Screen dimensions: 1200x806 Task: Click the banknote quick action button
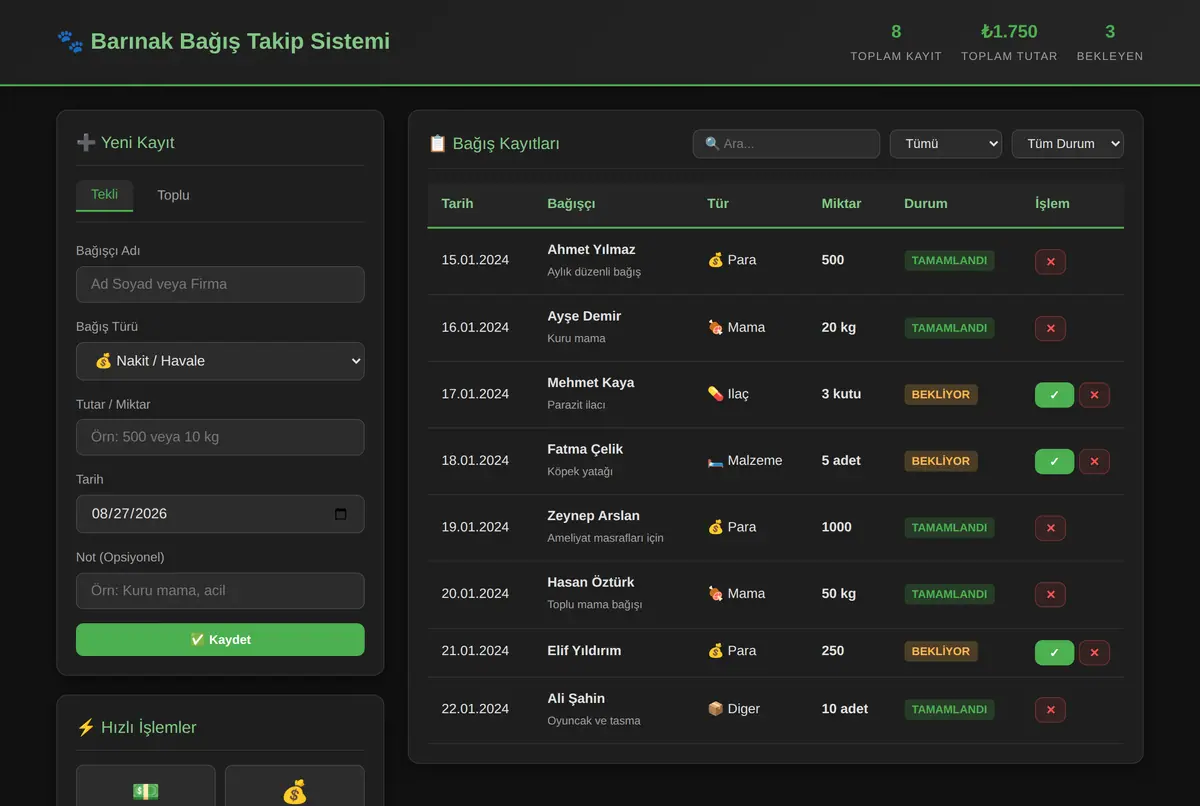[x=146, y=786]
